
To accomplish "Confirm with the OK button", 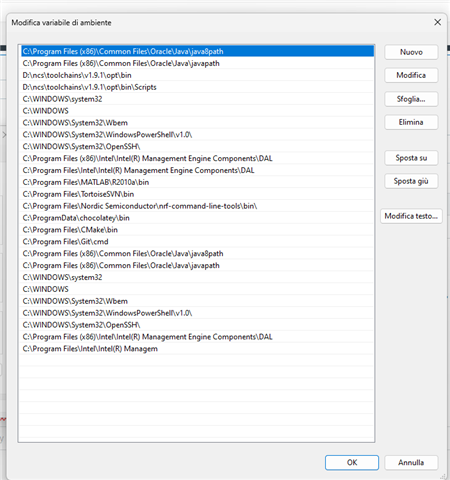I will (352, 463).
